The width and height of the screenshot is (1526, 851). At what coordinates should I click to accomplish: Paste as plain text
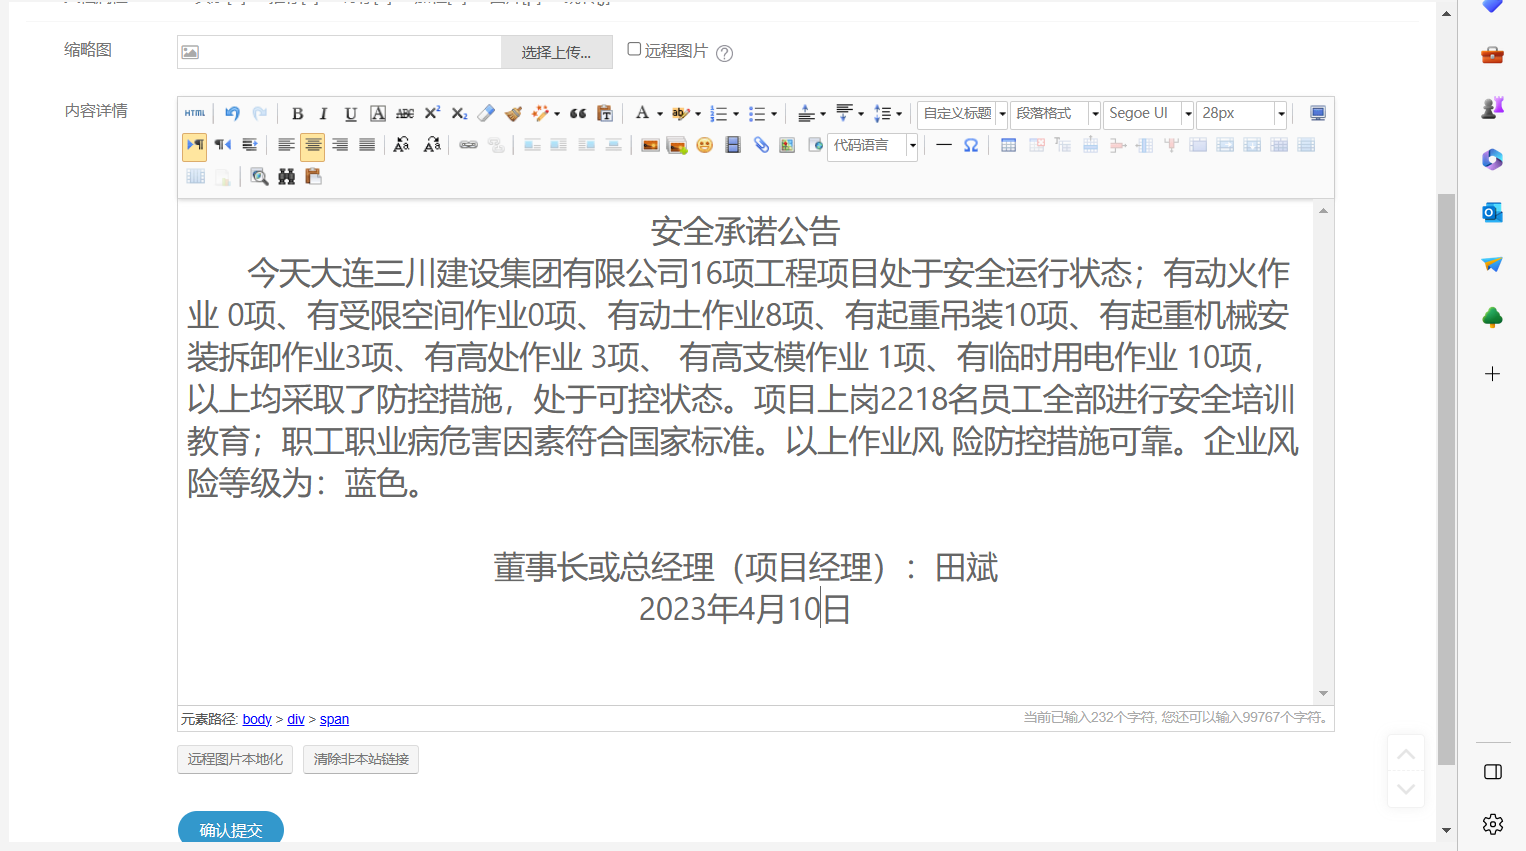coord(605,113)
